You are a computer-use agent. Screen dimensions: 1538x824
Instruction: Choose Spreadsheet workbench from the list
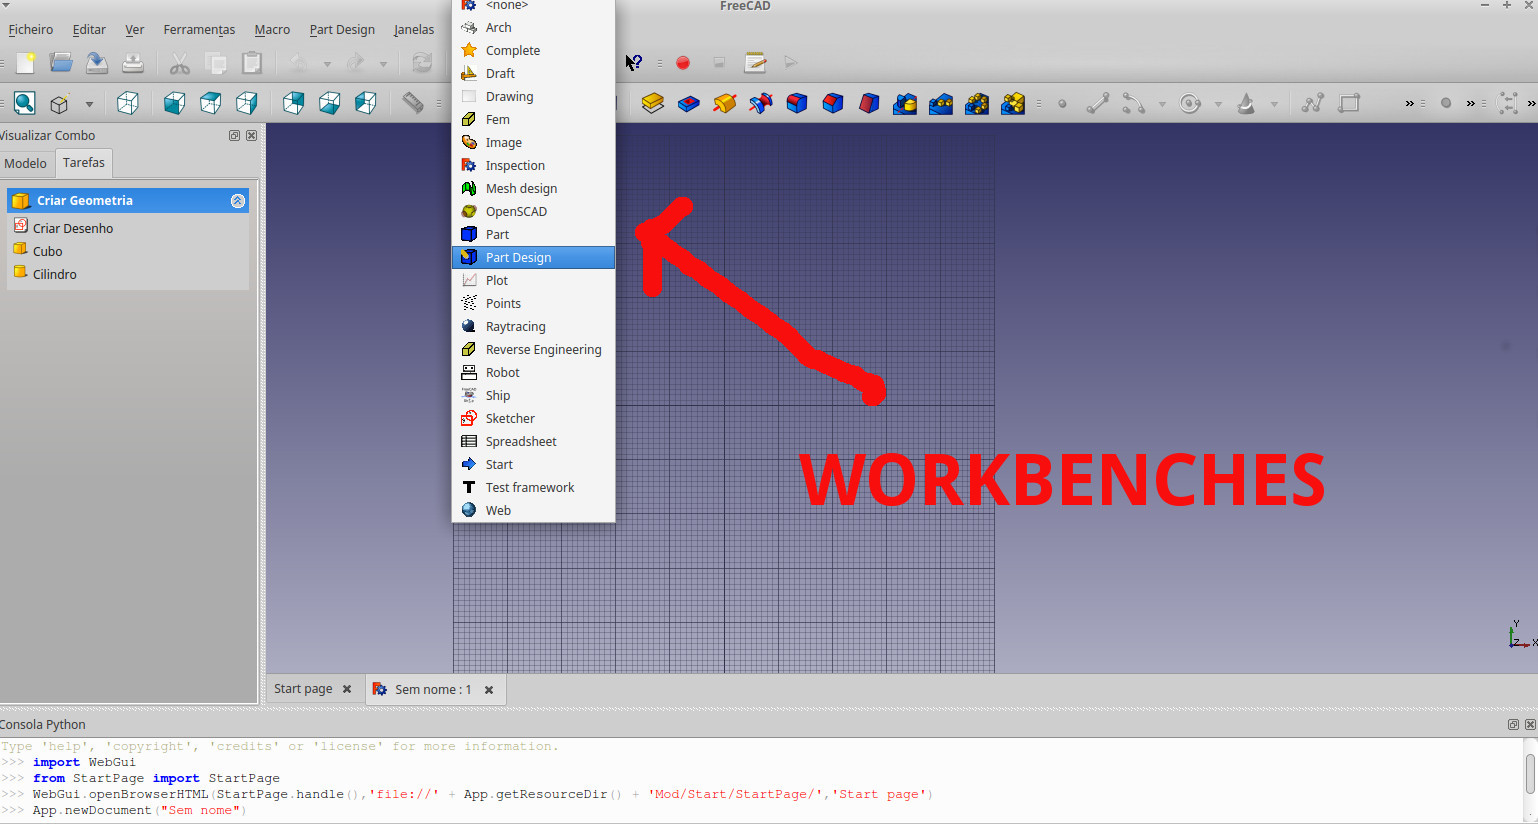pyautogui.click(x=533, y=442)
